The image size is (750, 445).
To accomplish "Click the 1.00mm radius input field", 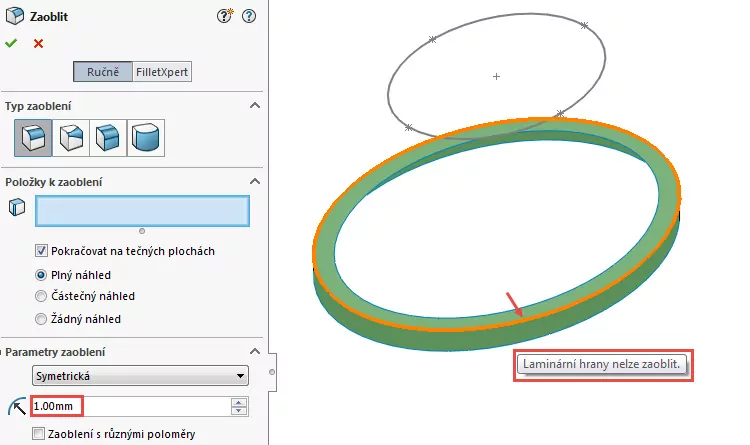I will pos(131,406).
